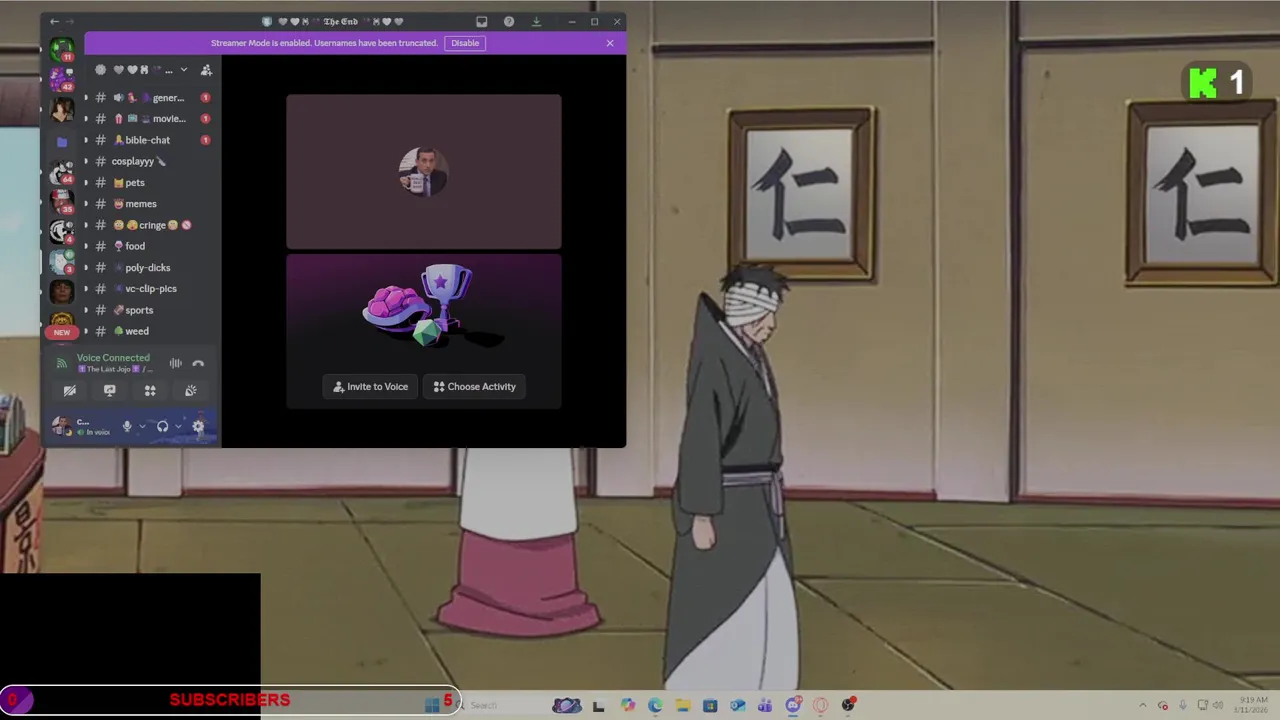The height and width of the screenshot is (720, 1280).
Task: Open File Explorer from the taskbar
Action: click(x=682, y=705)
